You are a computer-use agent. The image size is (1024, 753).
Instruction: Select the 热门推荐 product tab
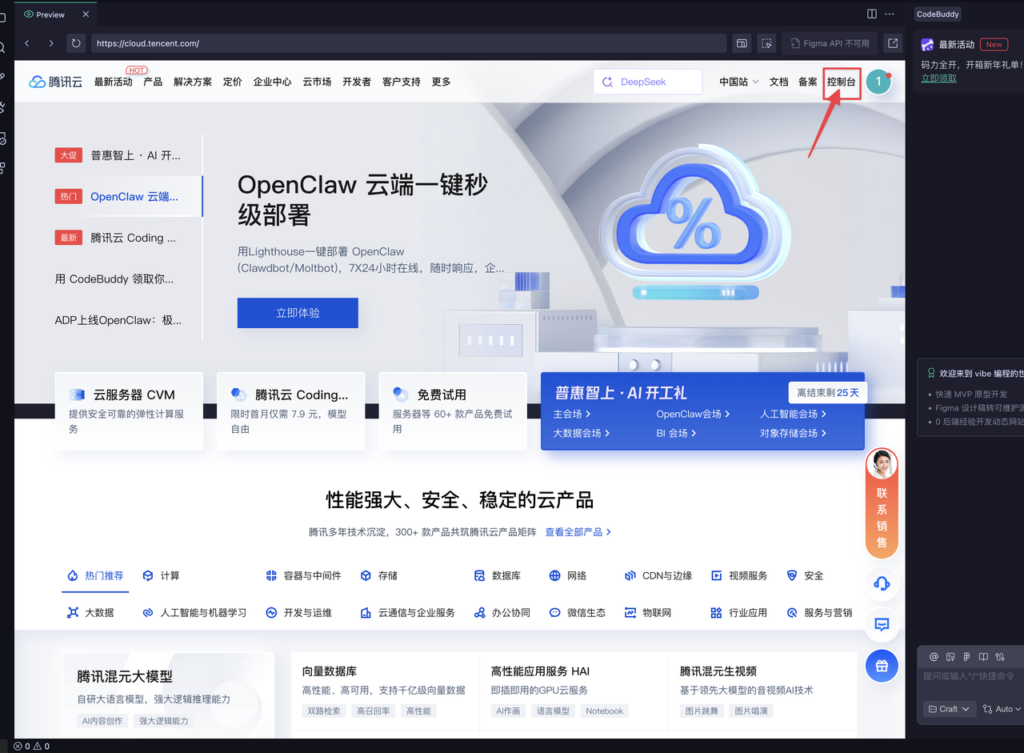coord(96,576)
